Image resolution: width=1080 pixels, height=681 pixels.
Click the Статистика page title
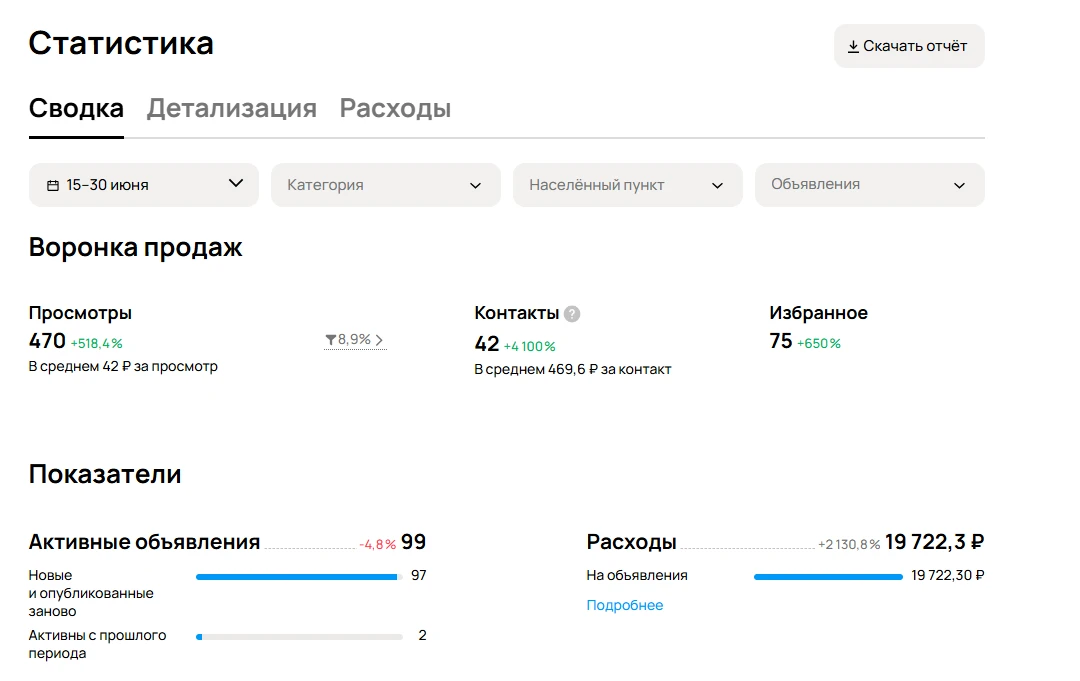[x=121, y=43]
